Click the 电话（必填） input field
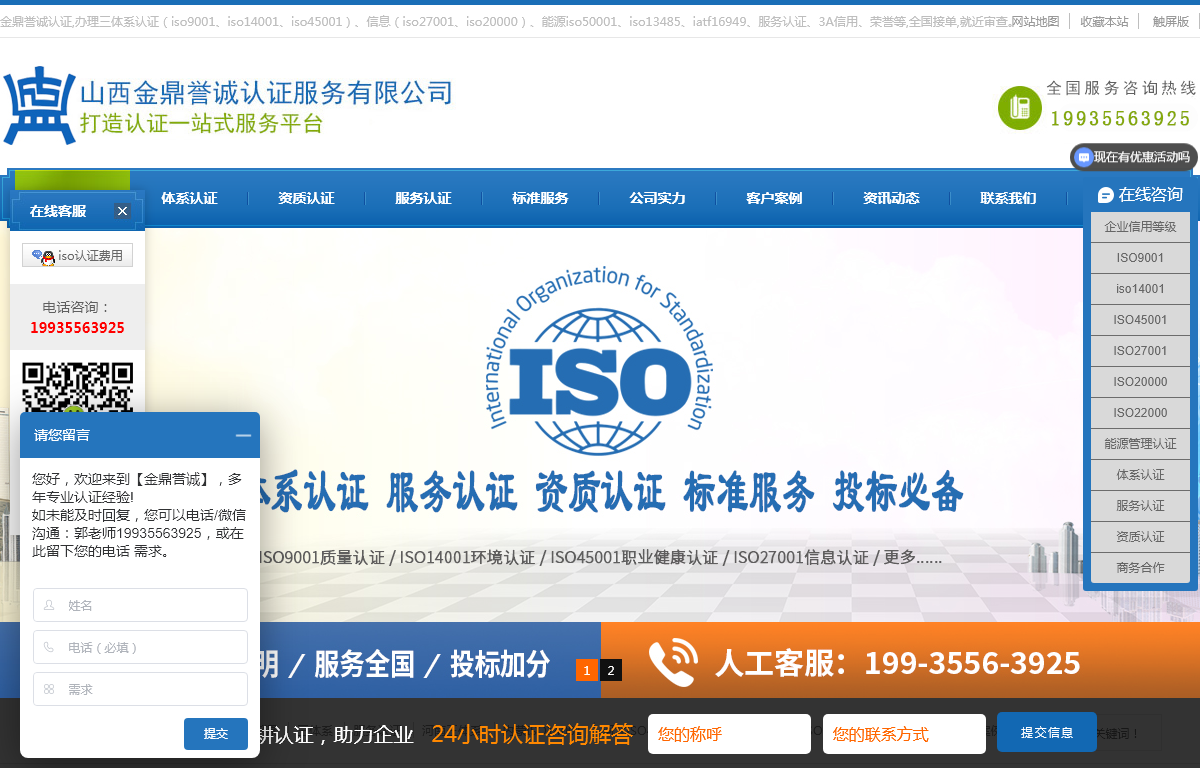 (x=140, y=647)
